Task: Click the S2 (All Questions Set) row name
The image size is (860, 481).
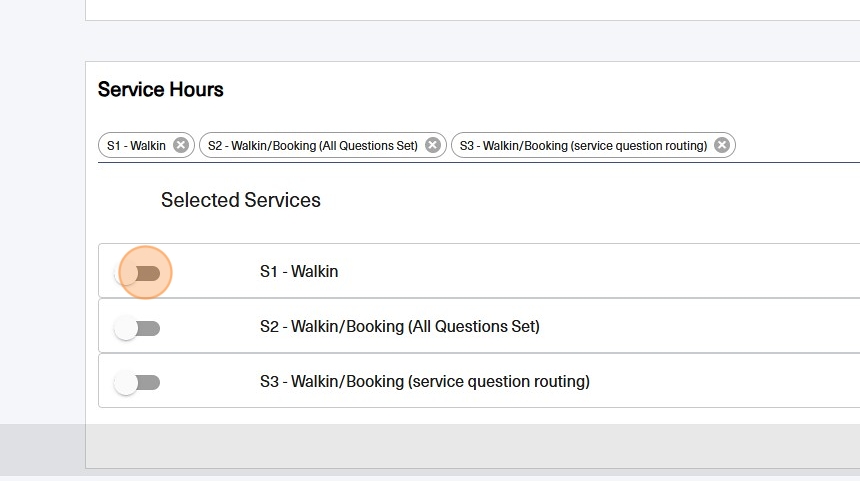Action: (399, 326)
